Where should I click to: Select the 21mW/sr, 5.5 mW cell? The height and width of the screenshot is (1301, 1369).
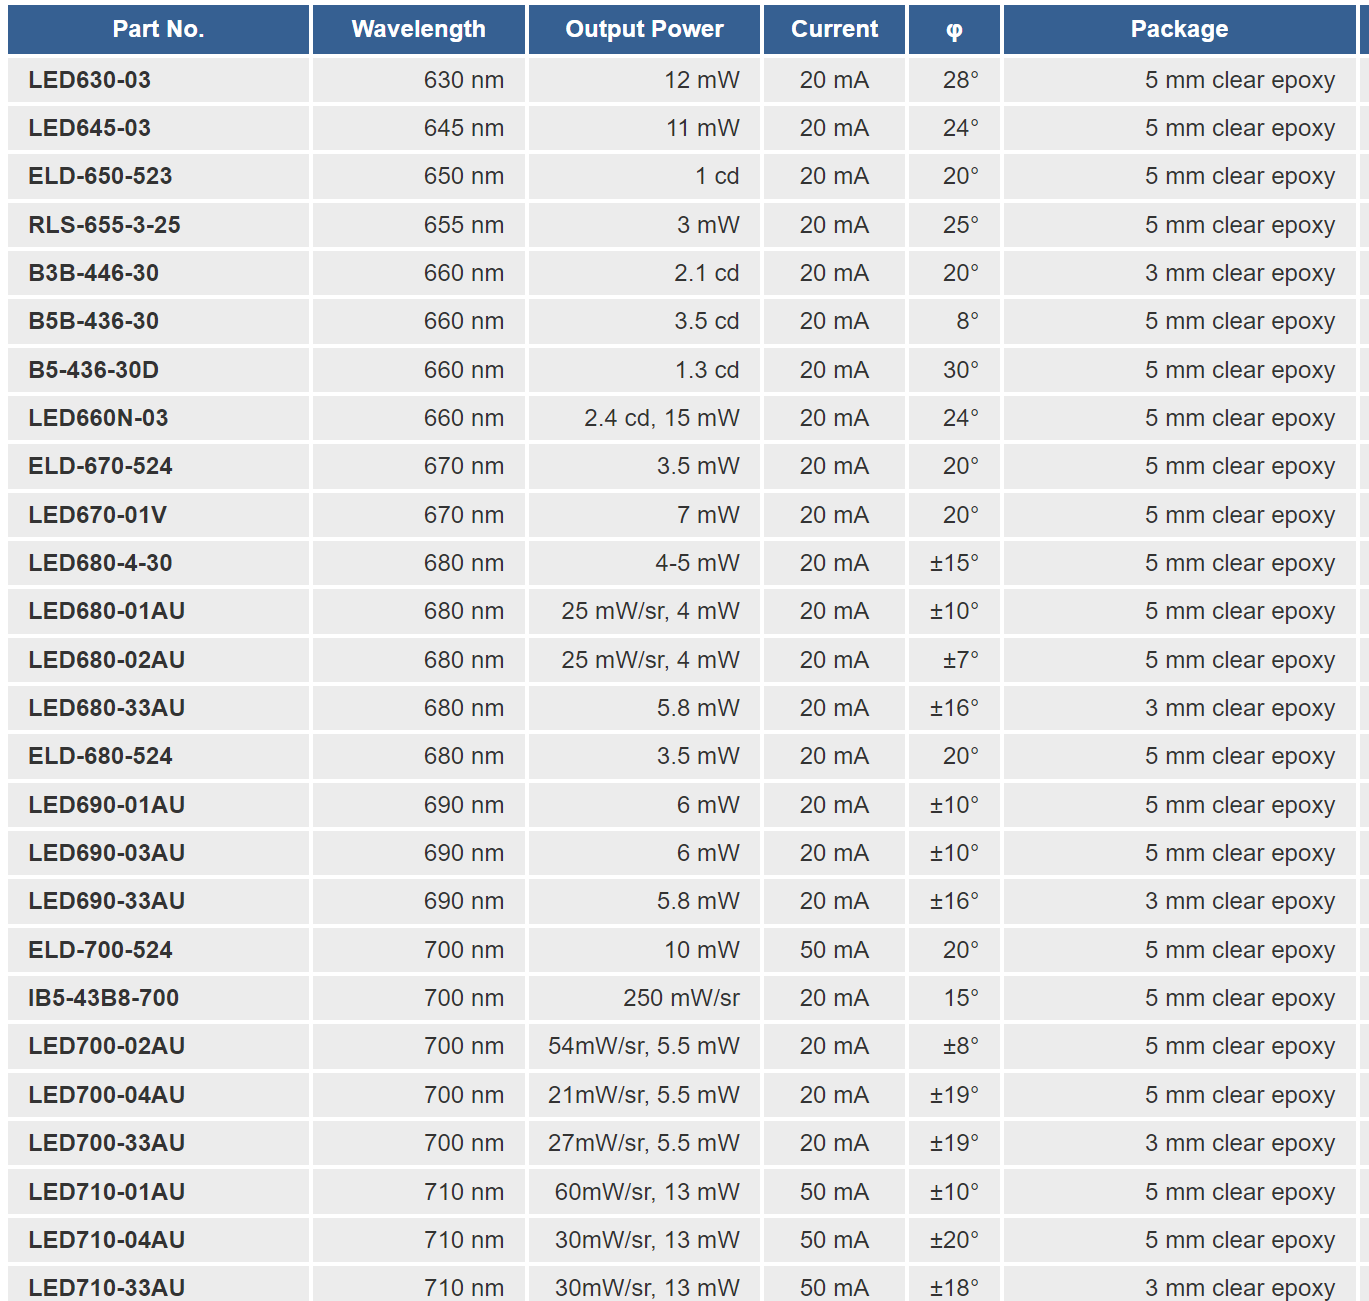644,1095
